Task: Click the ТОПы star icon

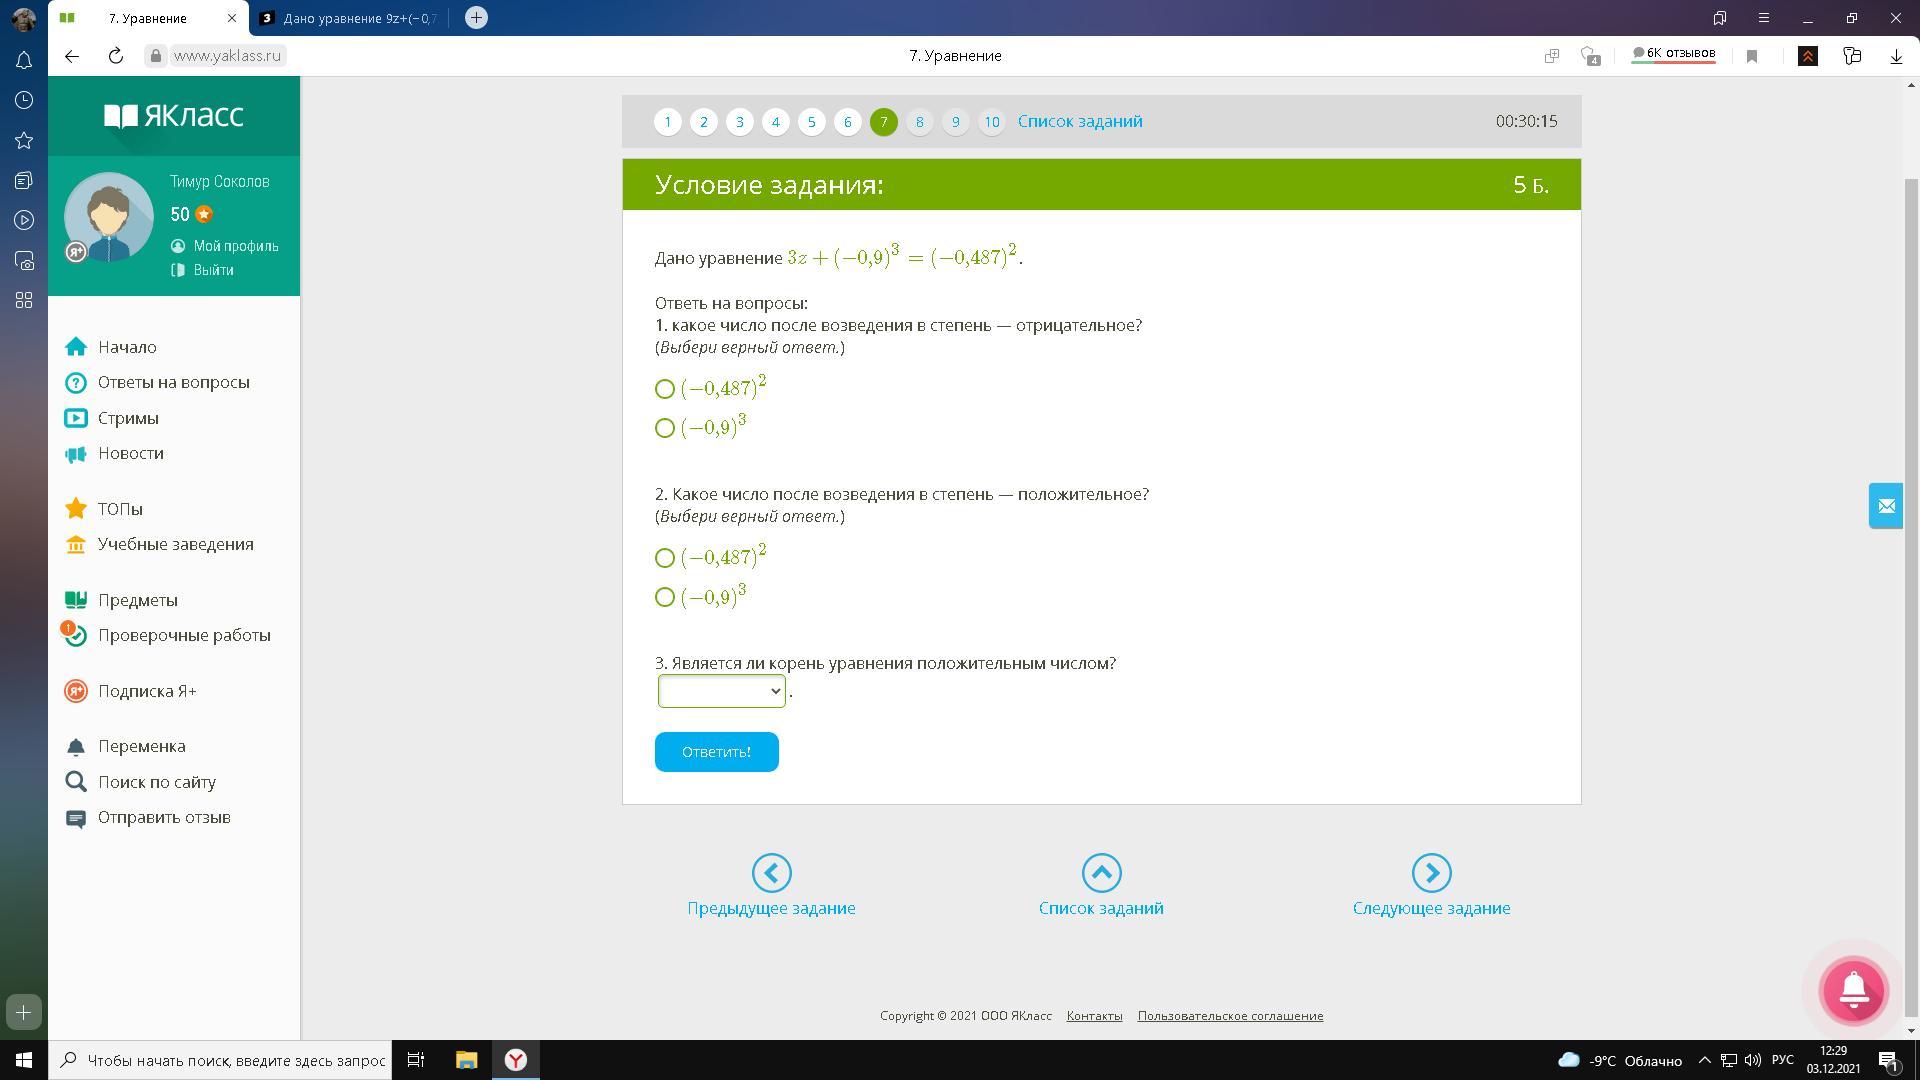Action: pyautogui.click(x=76, y=509)
